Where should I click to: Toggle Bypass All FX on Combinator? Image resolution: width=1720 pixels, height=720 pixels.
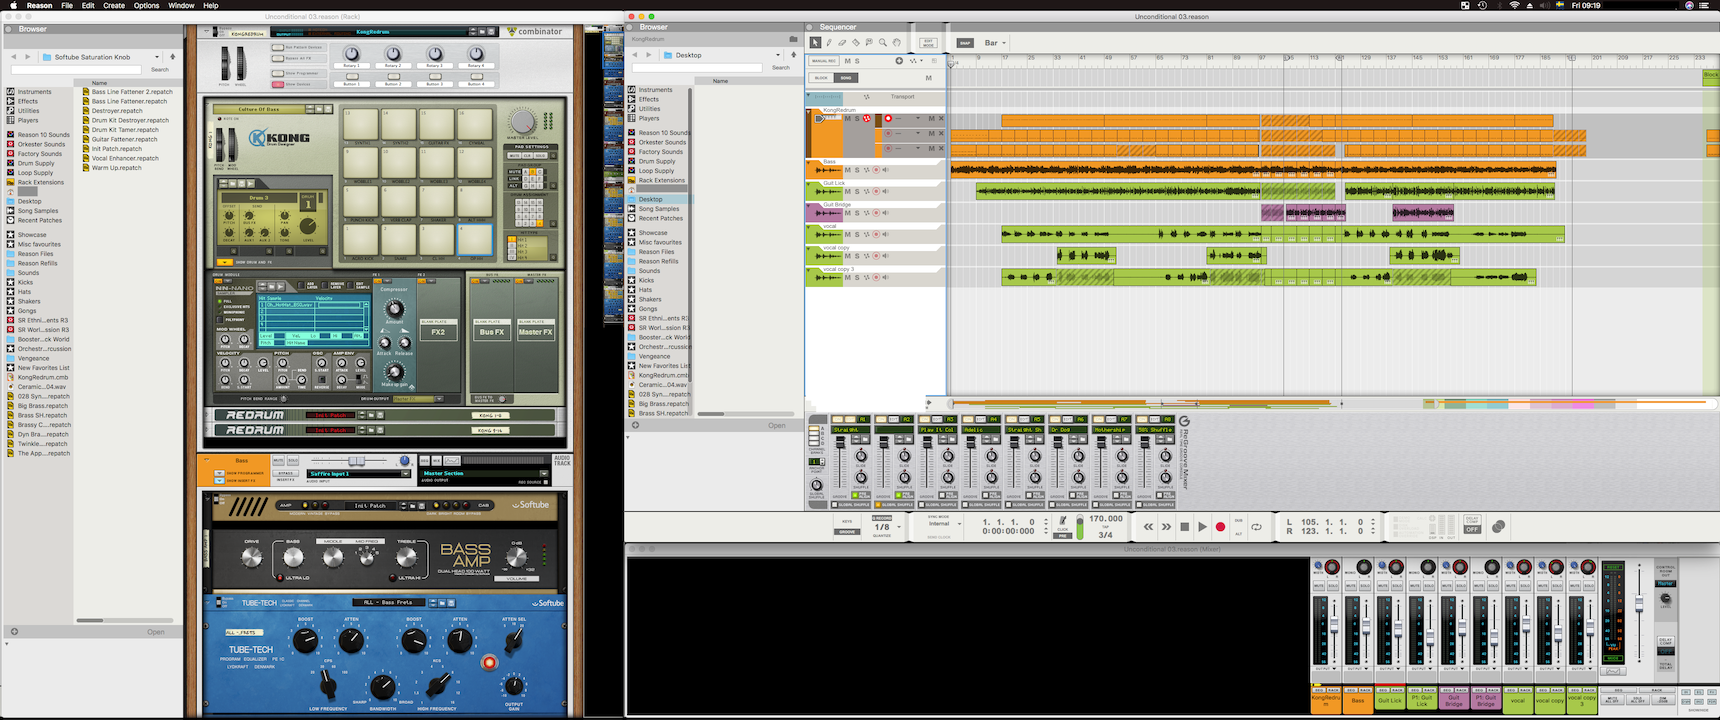tap(276, 58)
